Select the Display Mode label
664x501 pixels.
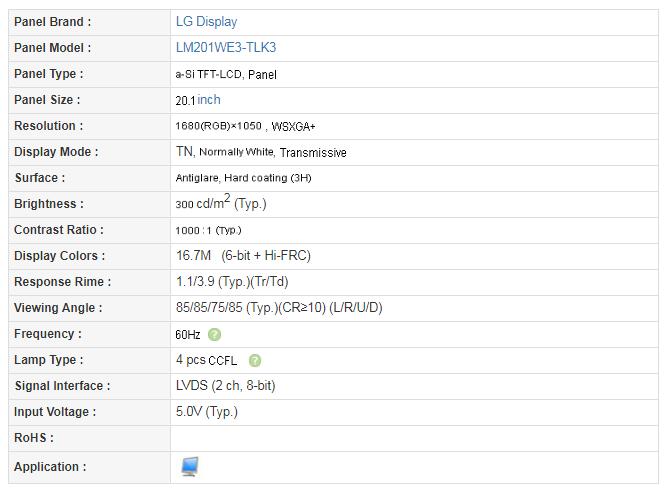point(56,152)
